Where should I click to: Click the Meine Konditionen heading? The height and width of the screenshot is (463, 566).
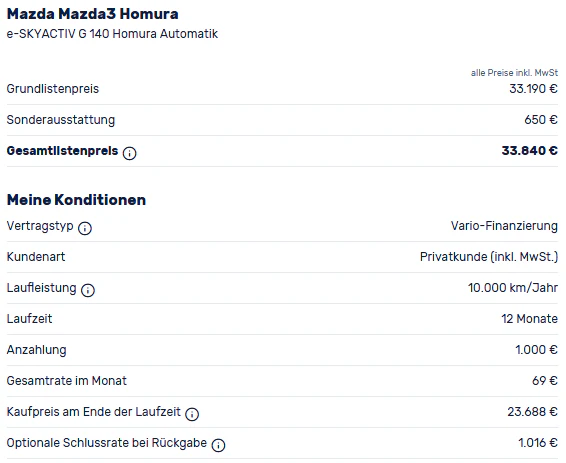(76, 200)
